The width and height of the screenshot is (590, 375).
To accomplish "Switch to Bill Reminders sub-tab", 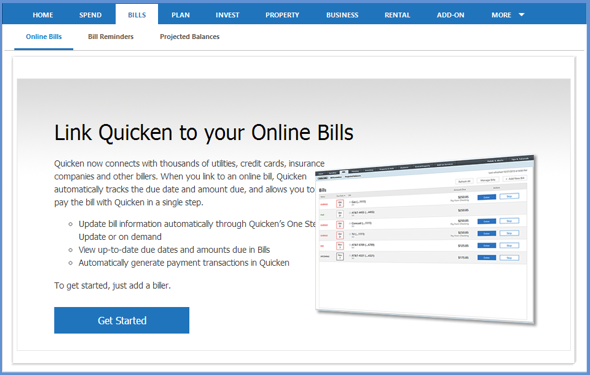I will (x=111, y=37).
